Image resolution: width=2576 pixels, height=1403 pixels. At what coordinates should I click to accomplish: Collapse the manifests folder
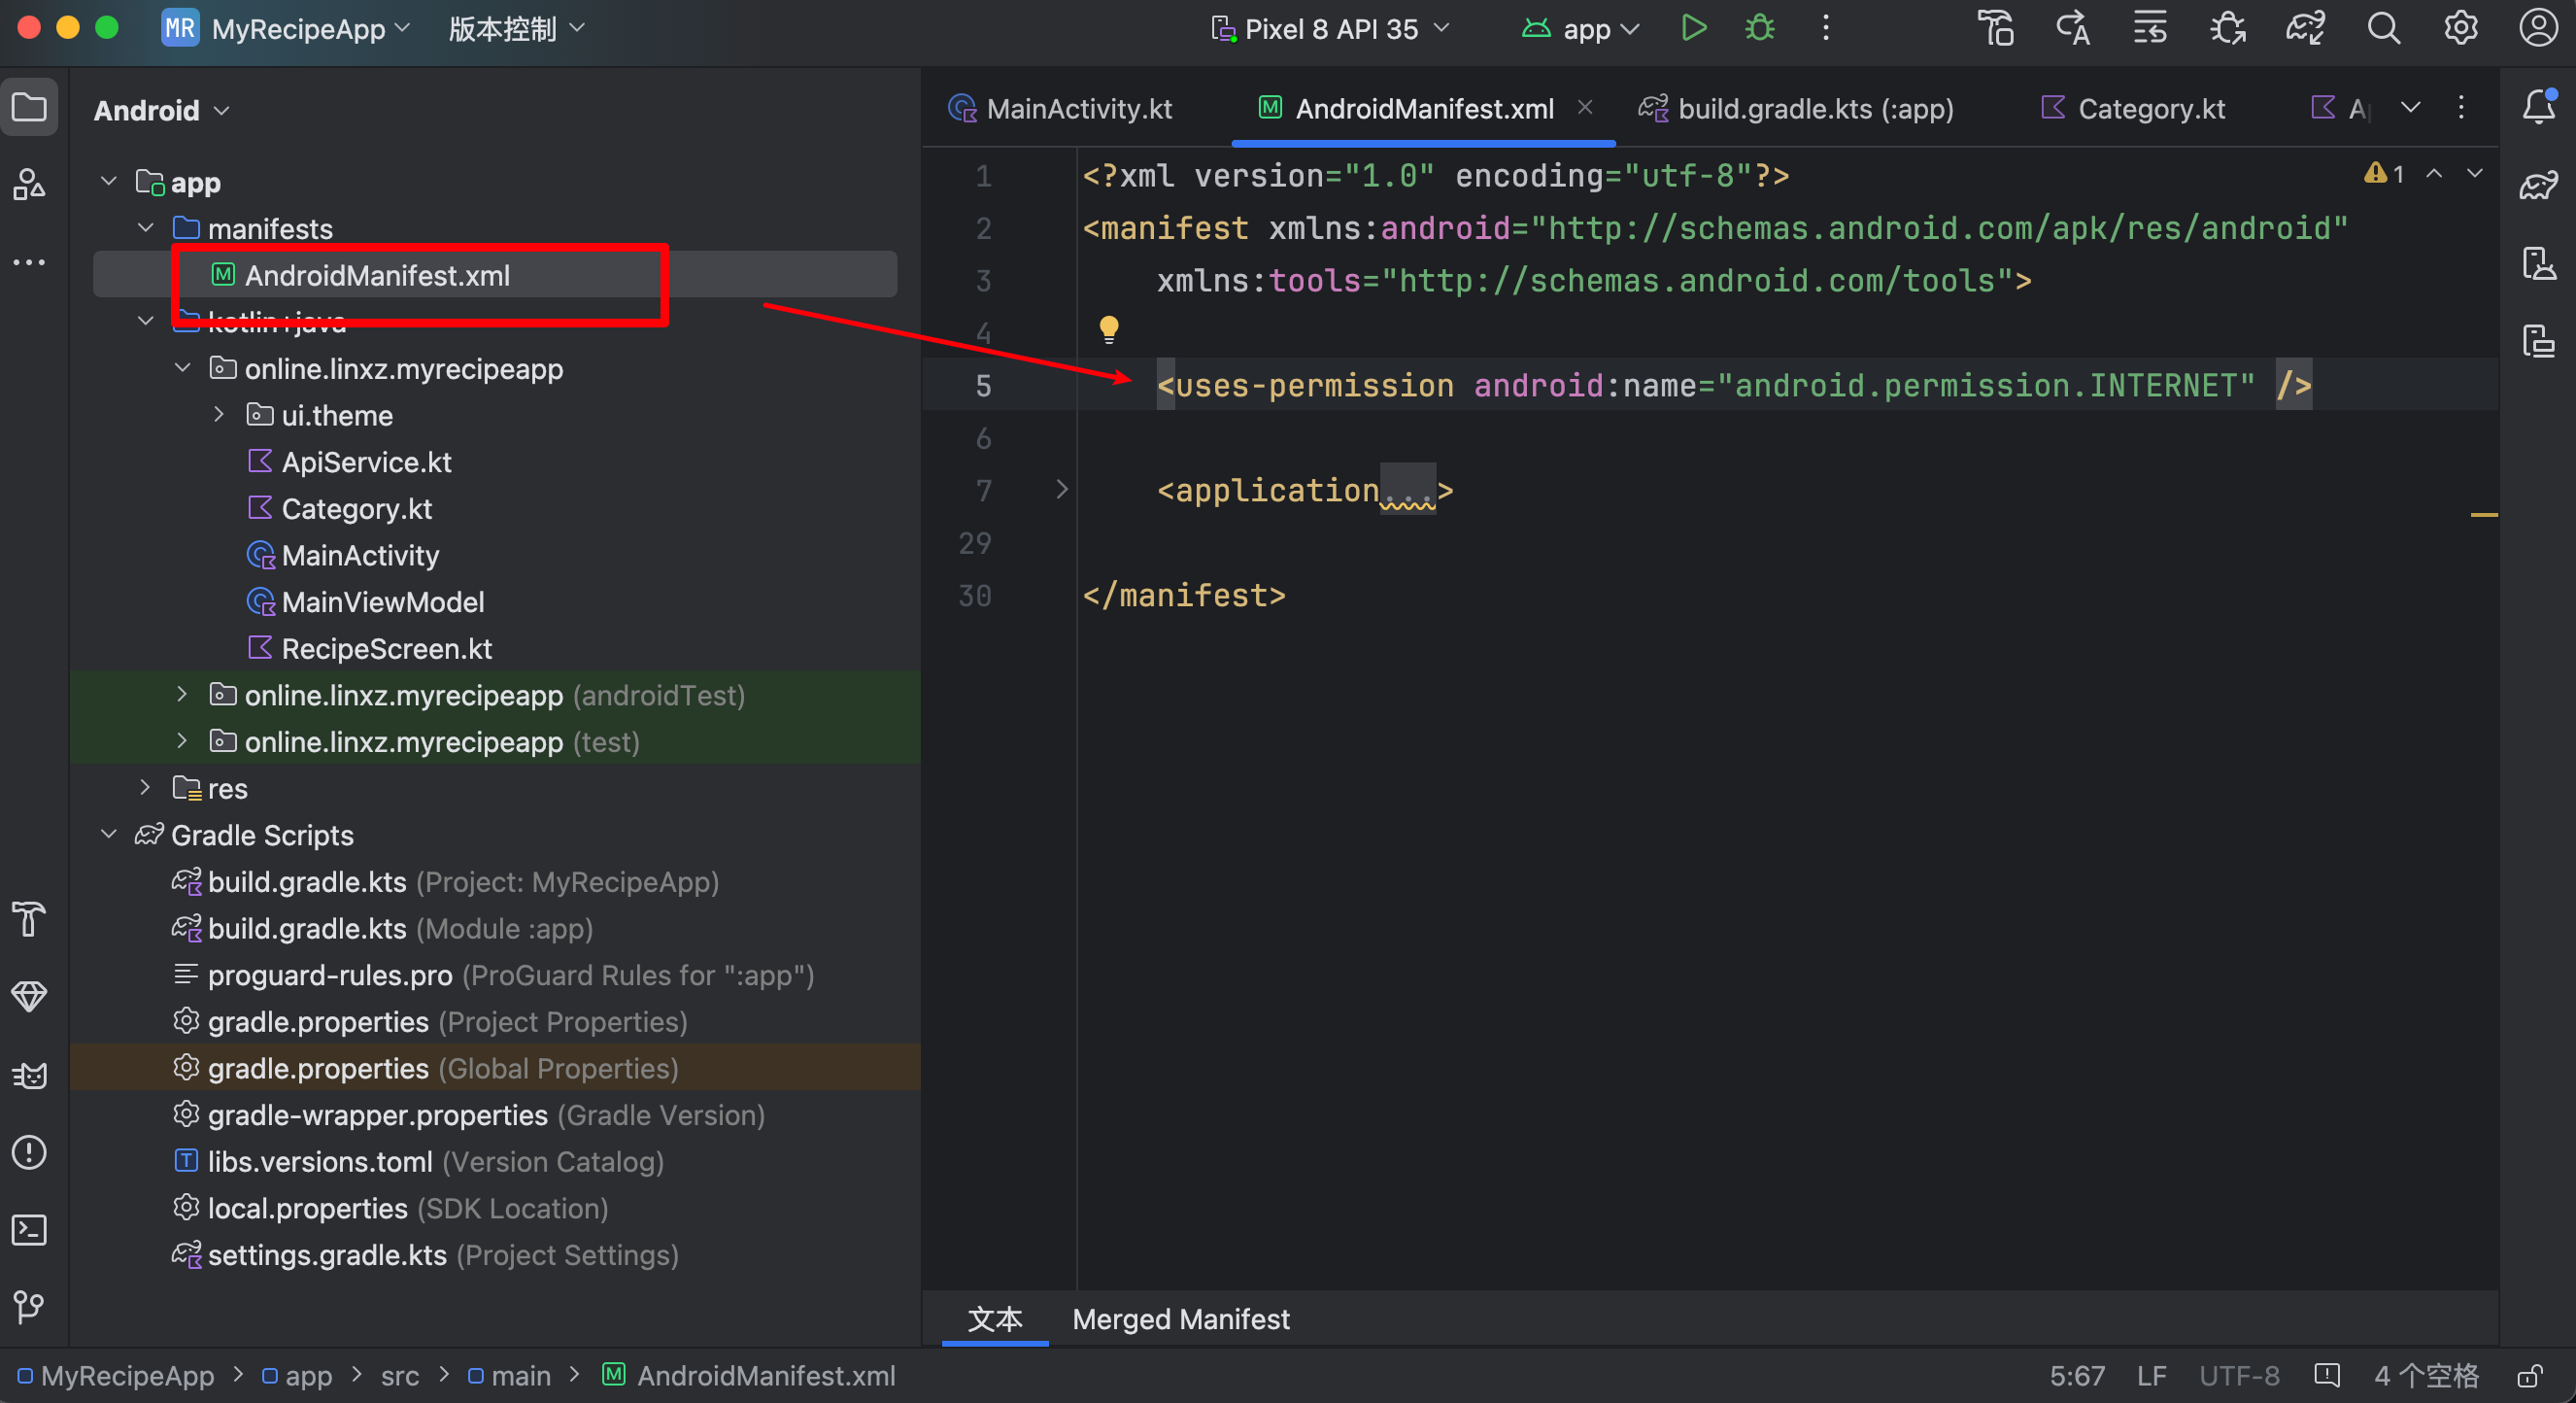tap(146, 228)
